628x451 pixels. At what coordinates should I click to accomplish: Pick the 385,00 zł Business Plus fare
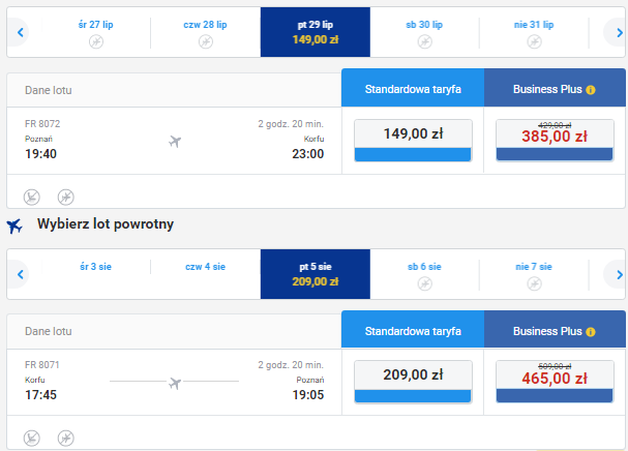554,140
